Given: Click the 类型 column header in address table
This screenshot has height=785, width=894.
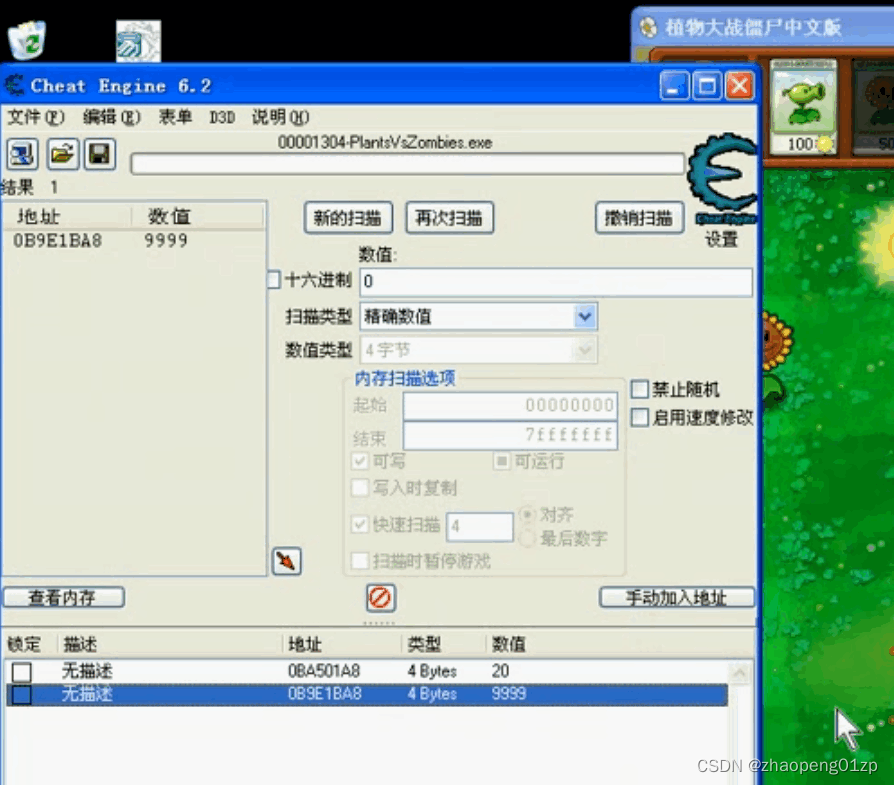Looking at the screenshot, I should [x=424, y=644].
